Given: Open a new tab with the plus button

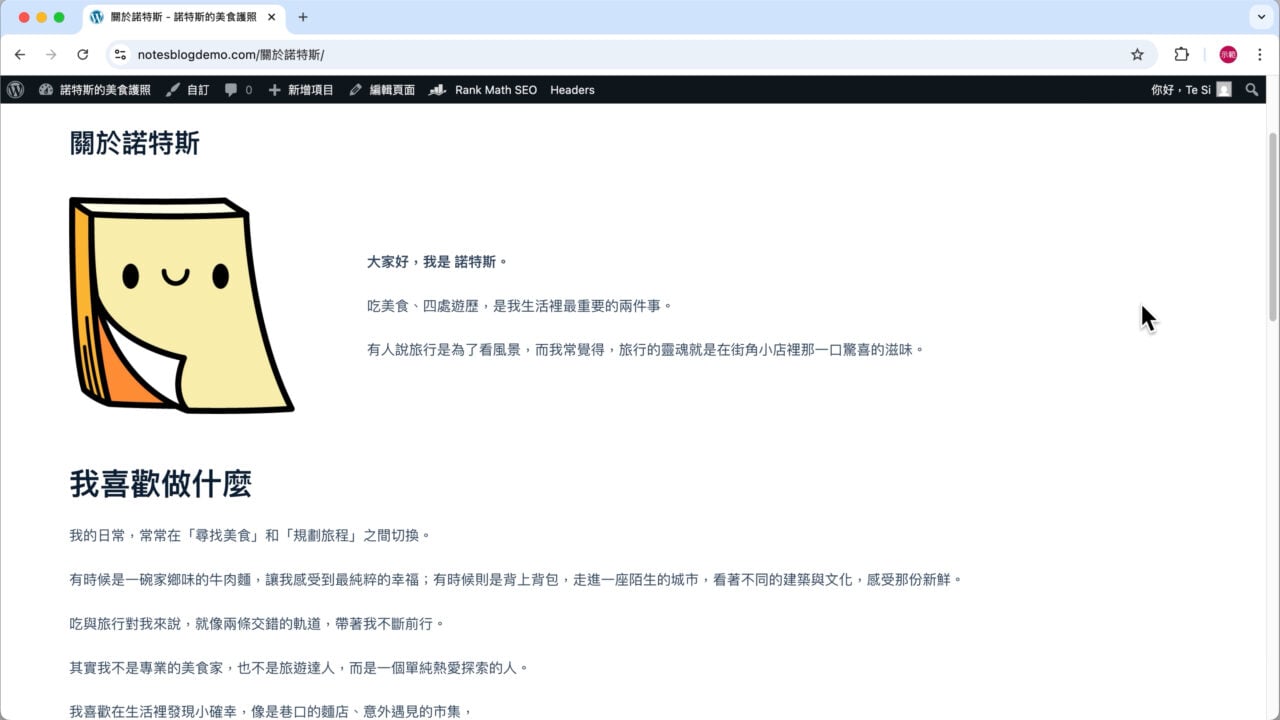Looking at the screenshot, I should (x=302, y=17).
